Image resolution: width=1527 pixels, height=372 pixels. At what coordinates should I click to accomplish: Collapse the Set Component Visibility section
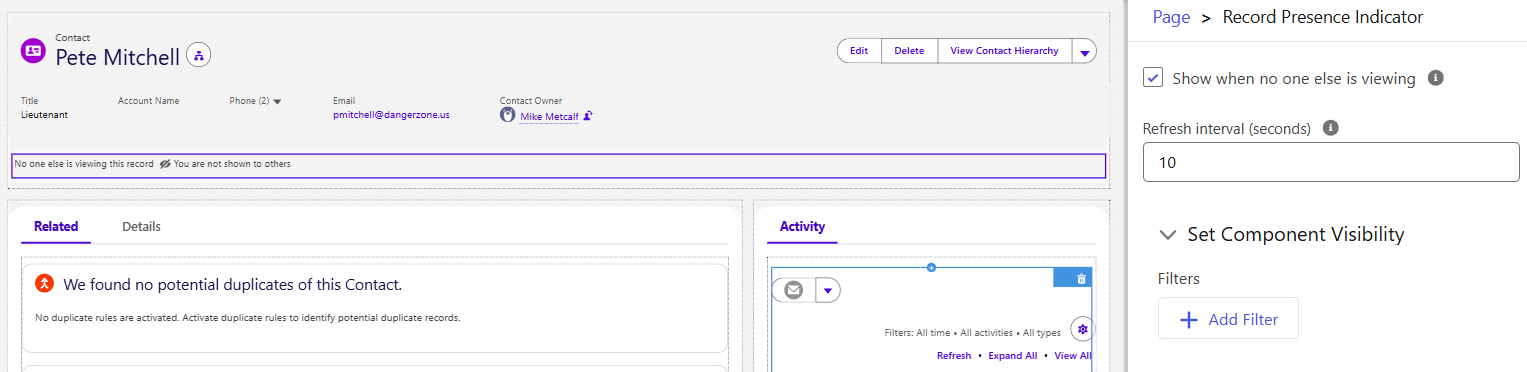(x=1167, y=235)
